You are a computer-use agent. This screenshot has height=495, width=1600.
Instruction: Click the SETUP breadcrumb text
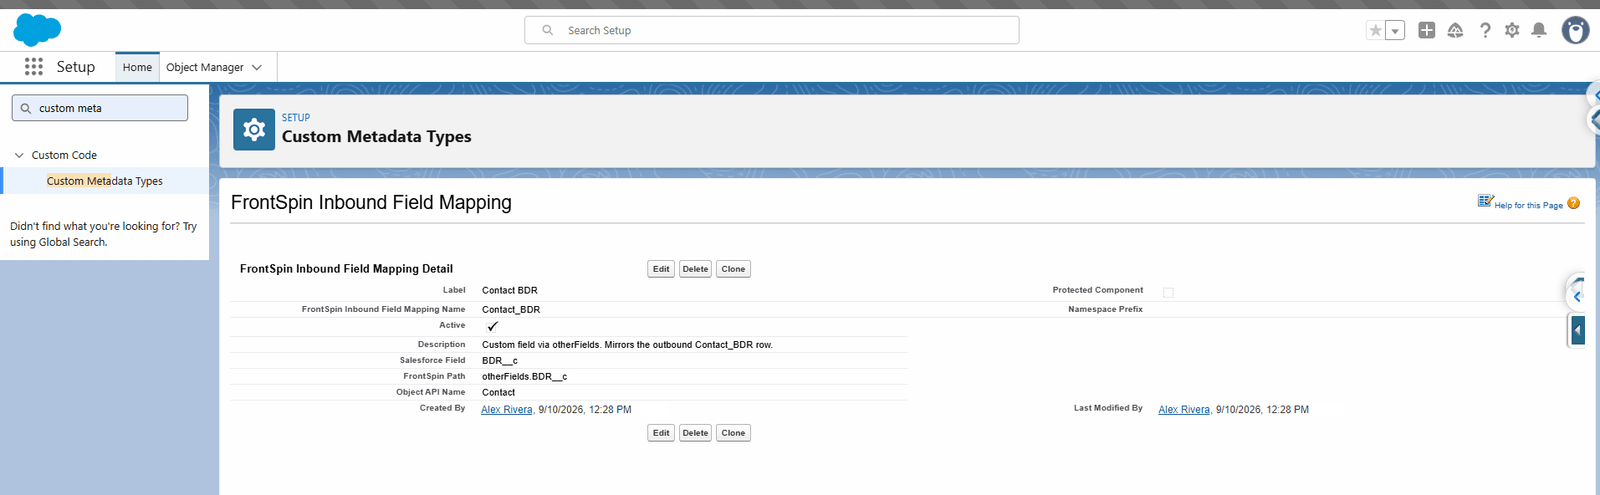296,117
